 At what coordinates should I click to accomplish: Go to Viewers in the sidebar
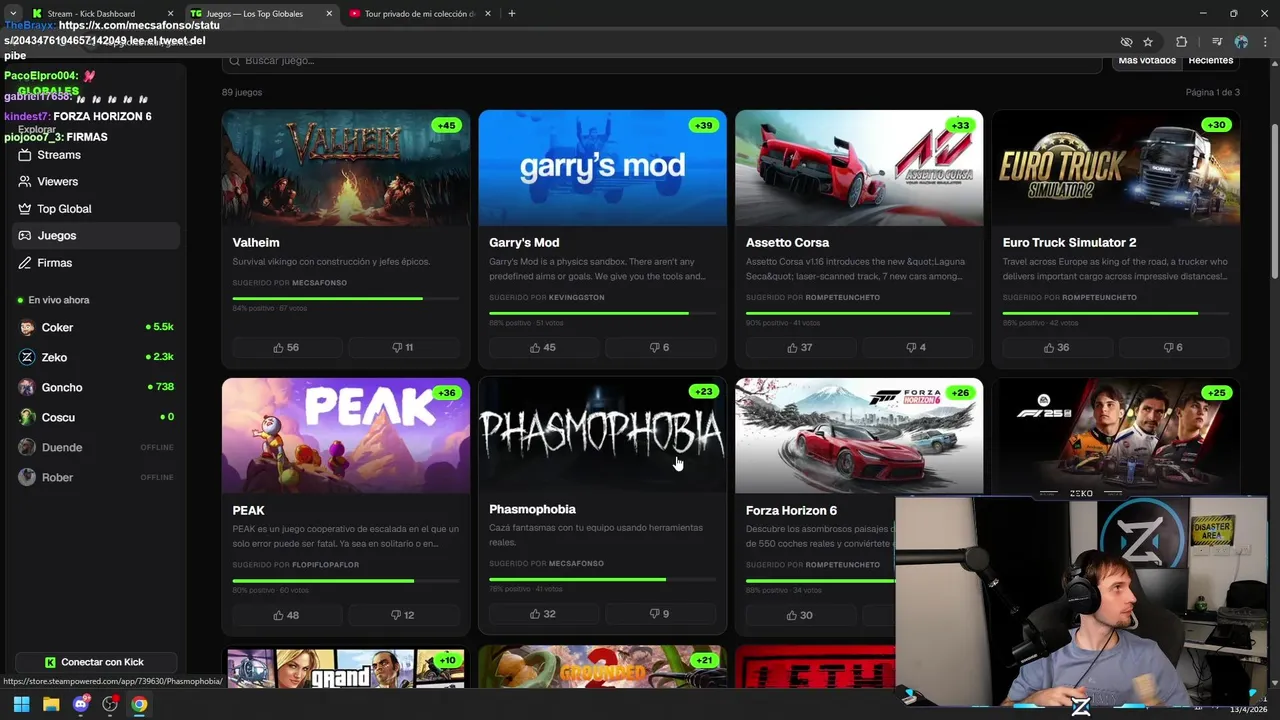pos(96,182)
